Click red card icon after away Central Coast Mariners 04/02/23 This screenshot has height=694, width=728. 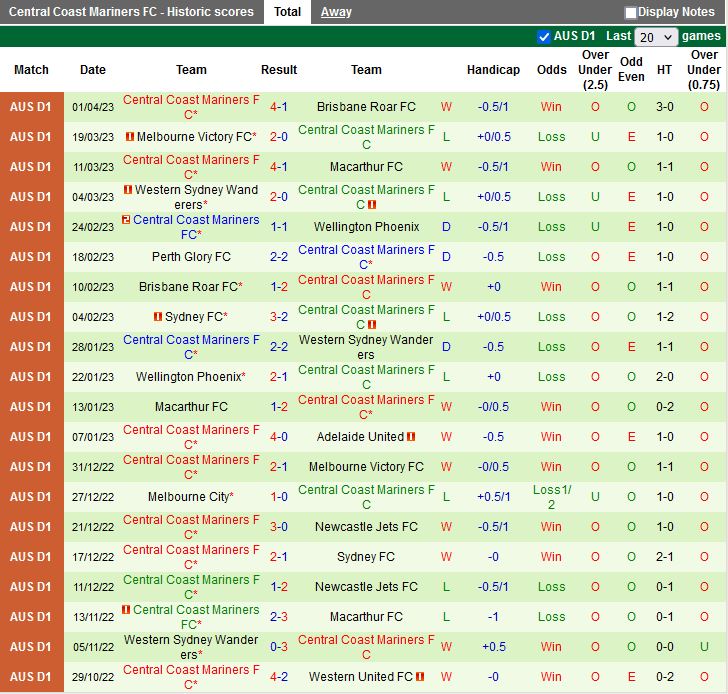point(372,324)
